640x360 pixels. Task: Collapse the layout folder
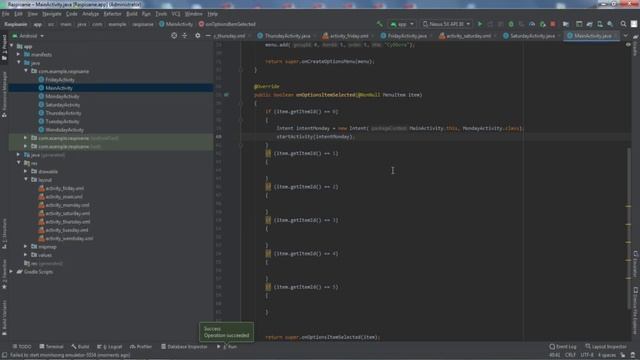click(26, 180)
